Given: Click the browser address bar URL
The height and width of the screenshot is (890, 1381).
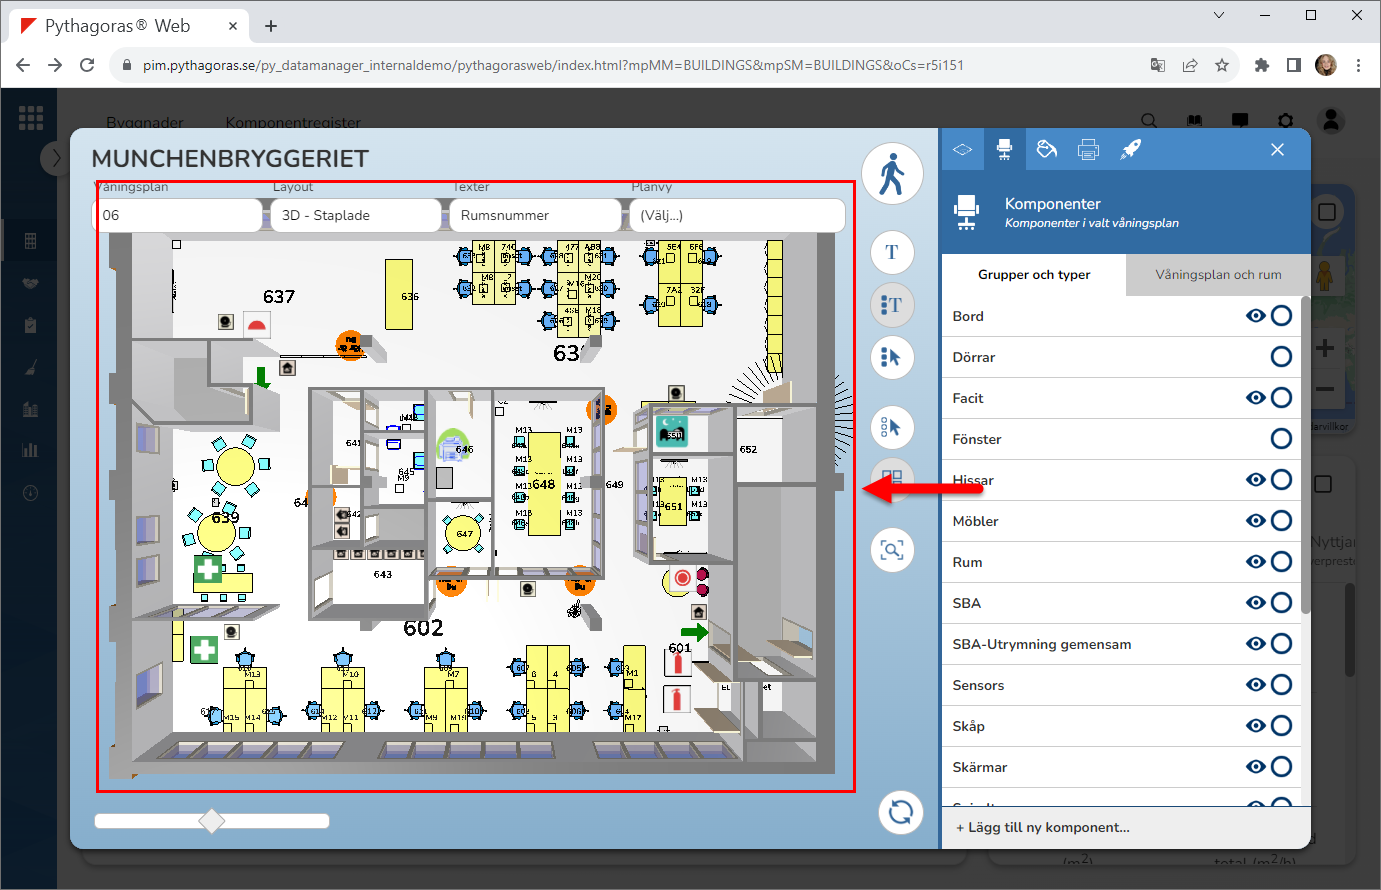Looking at the screenshot, I should 553,65.
